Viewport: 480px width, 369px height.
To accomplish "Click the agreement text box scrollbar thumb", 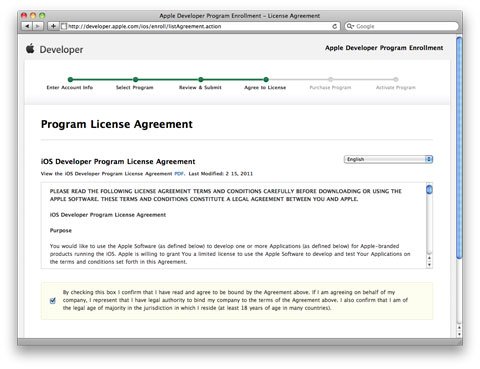I will 429,190.
